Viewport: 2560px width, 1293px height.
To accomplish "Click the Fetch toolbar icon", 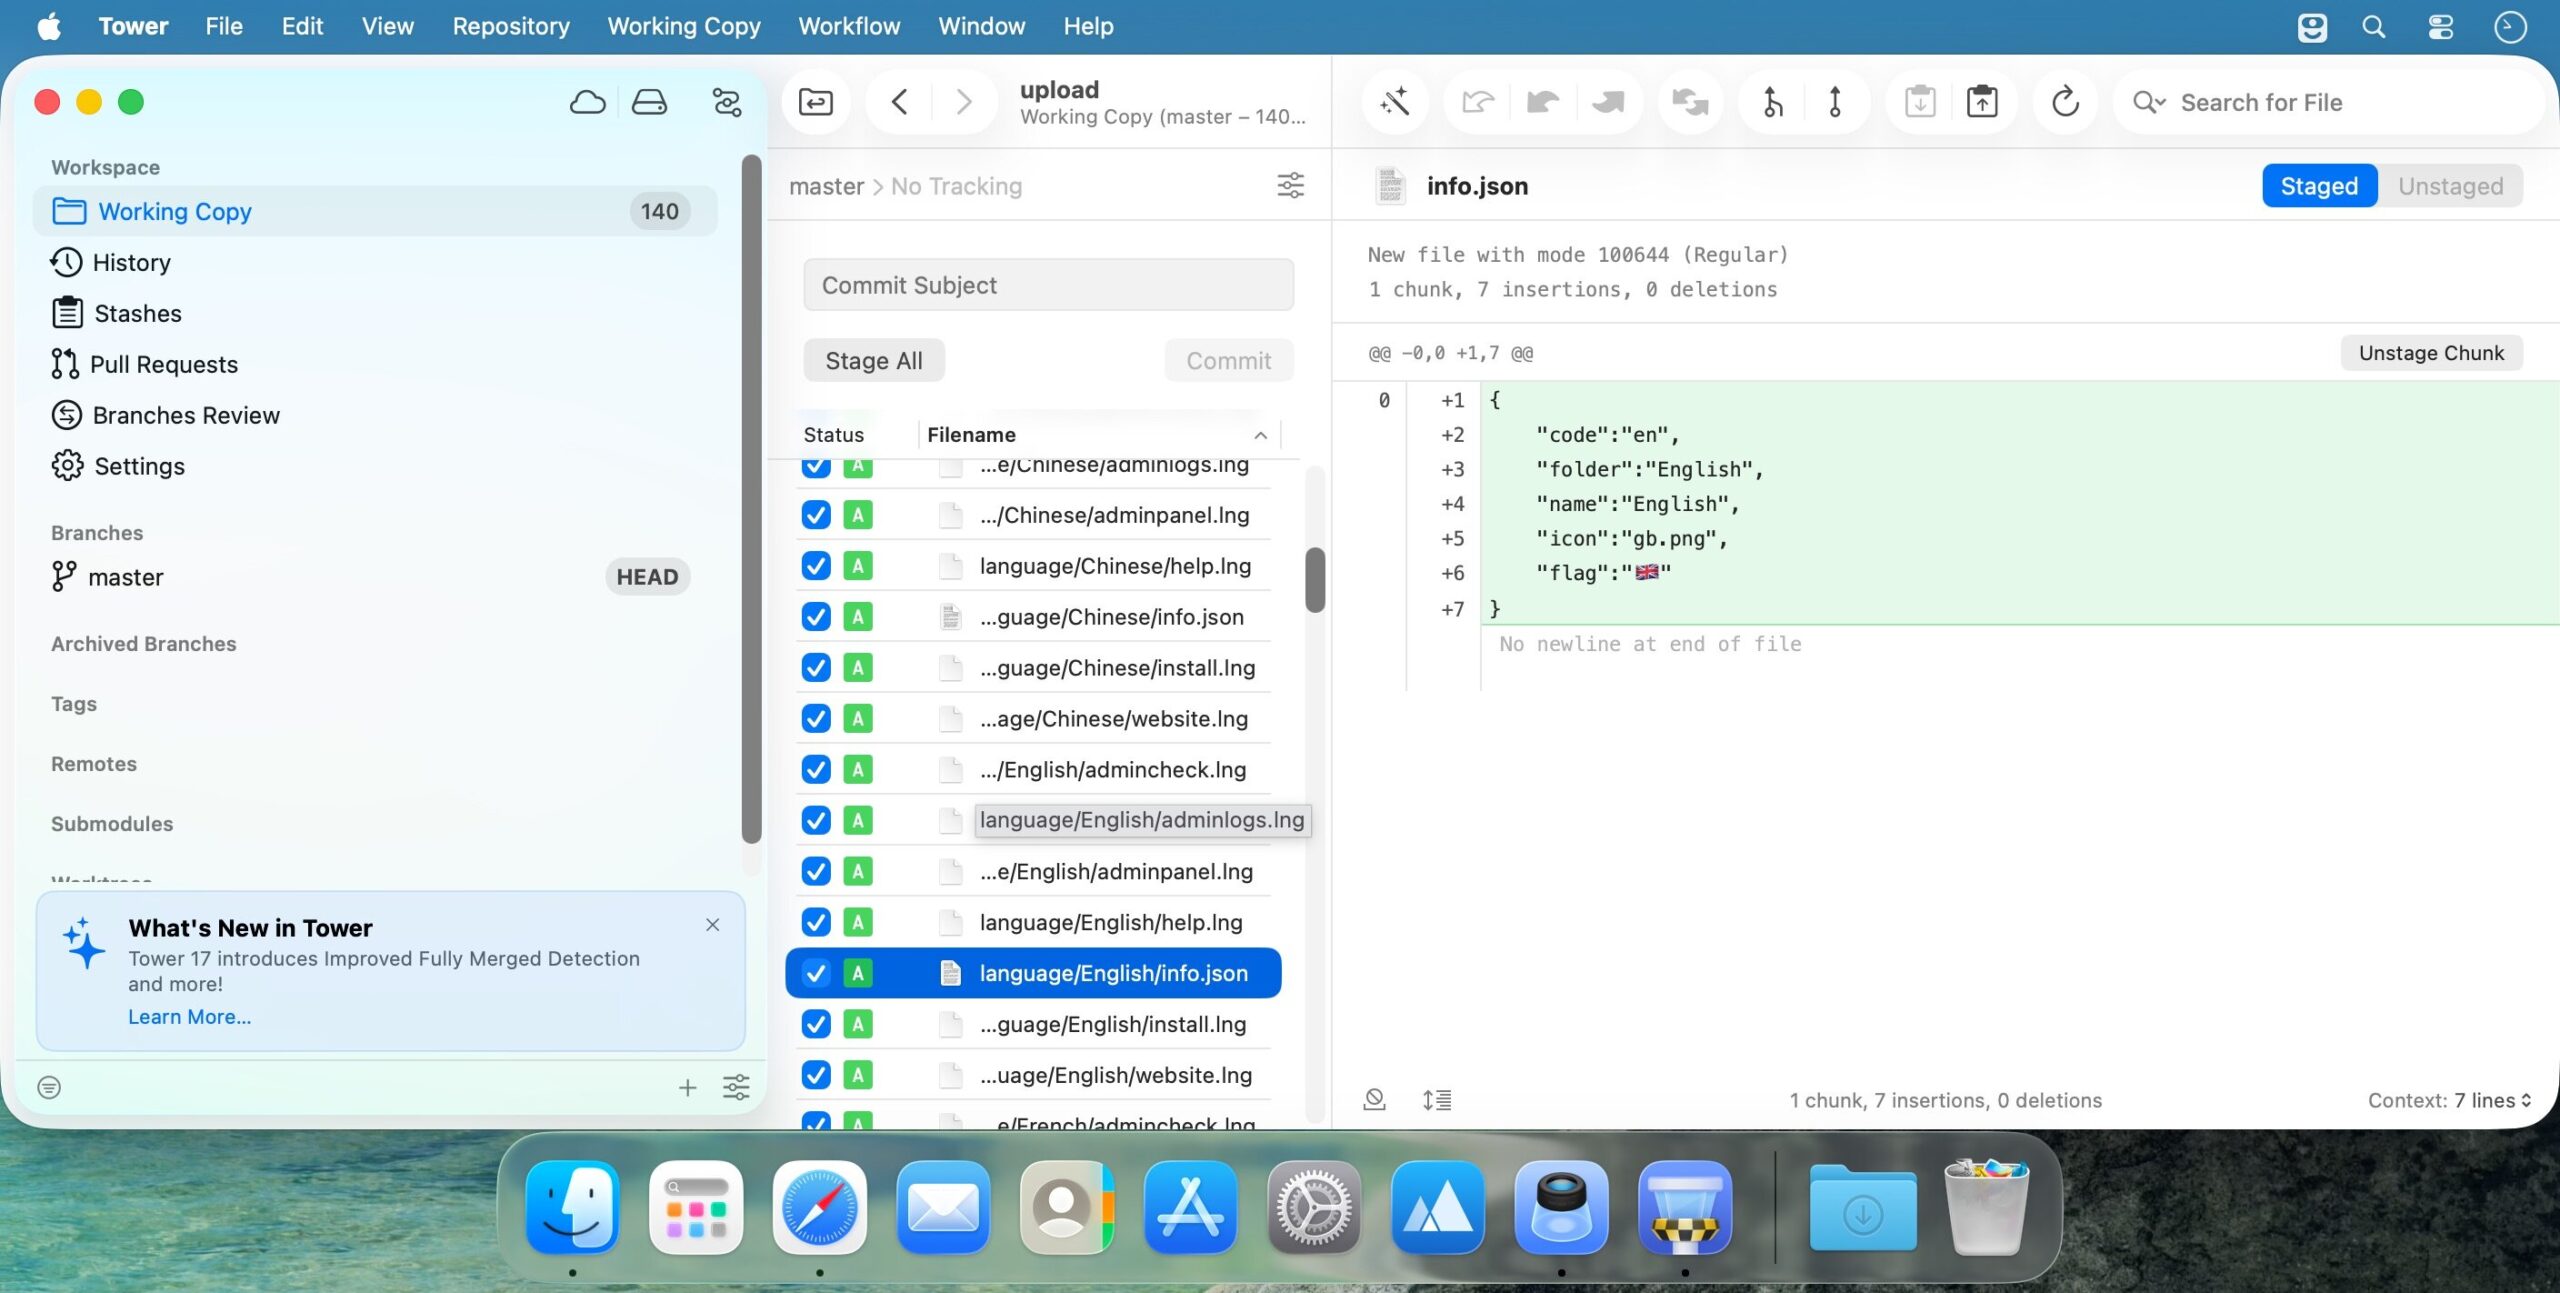I will pyautogui.click(x=1477, y=102).
